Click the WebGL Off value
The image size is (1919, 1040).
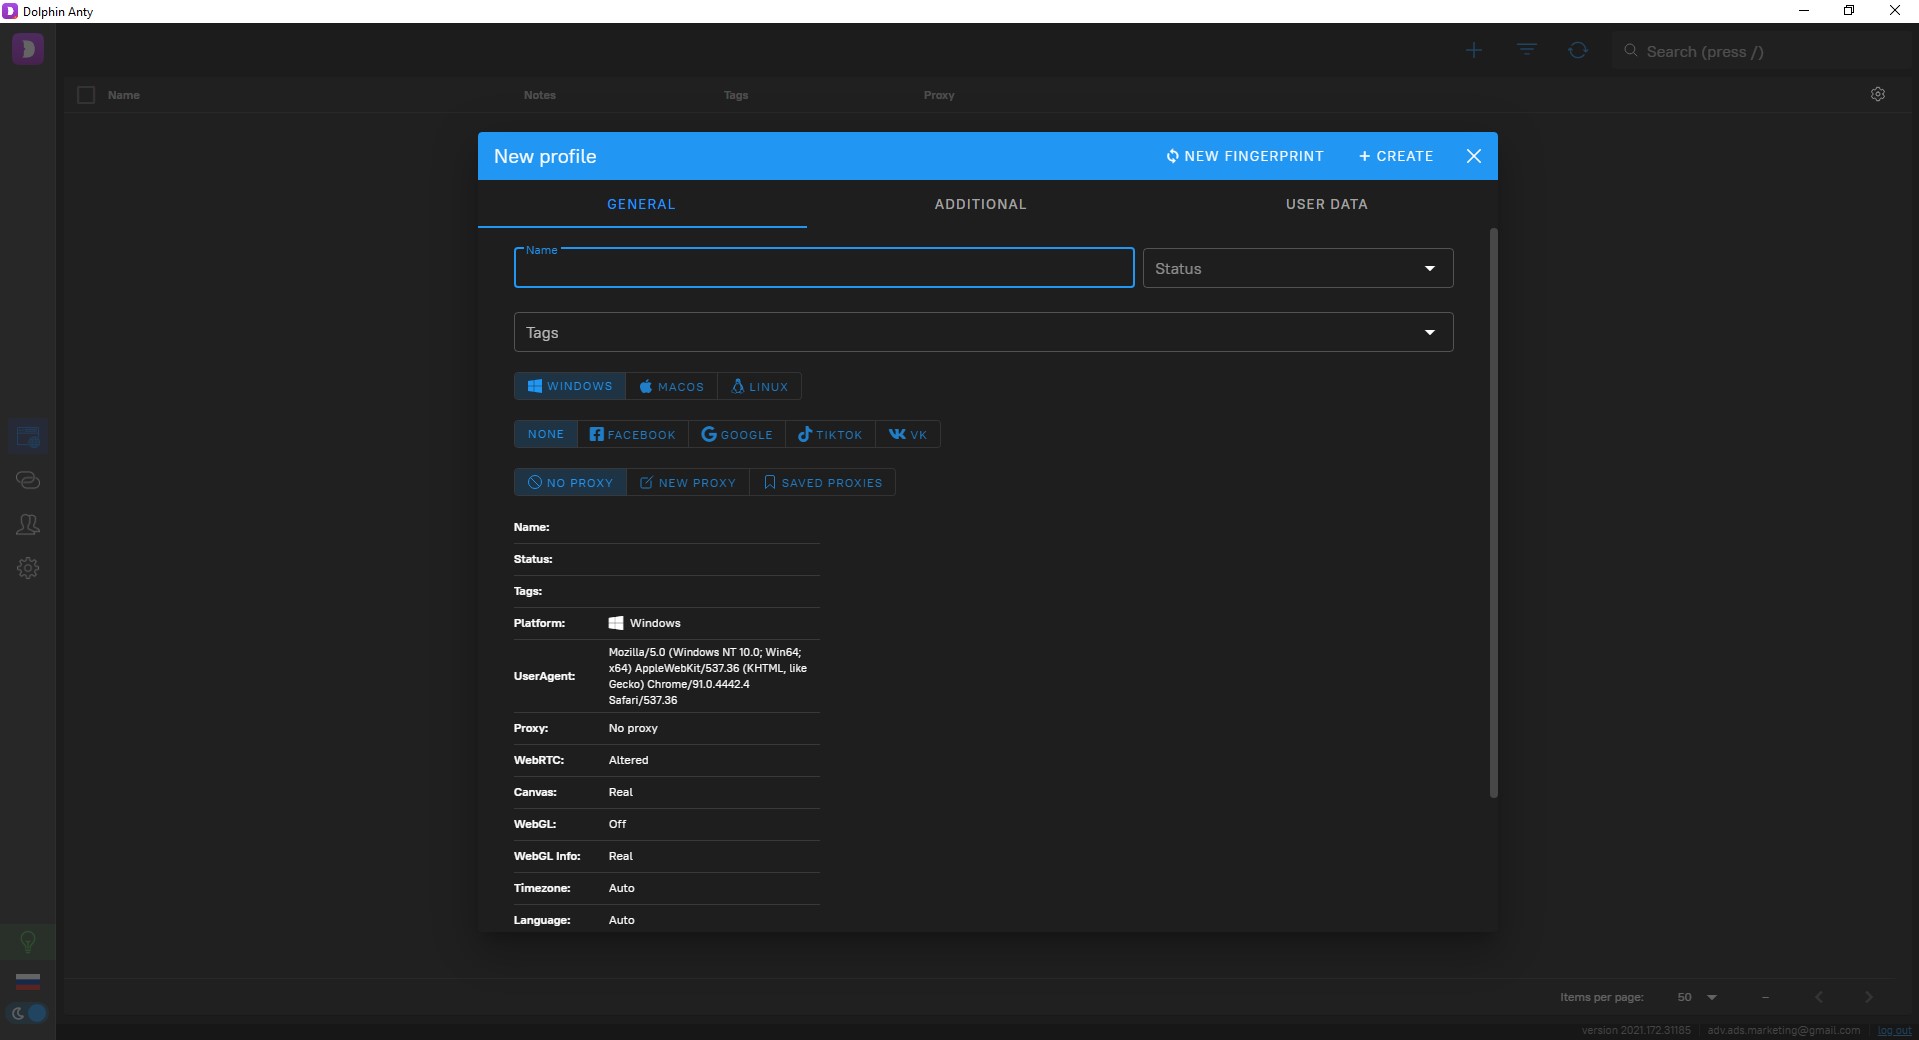[617, 824]
